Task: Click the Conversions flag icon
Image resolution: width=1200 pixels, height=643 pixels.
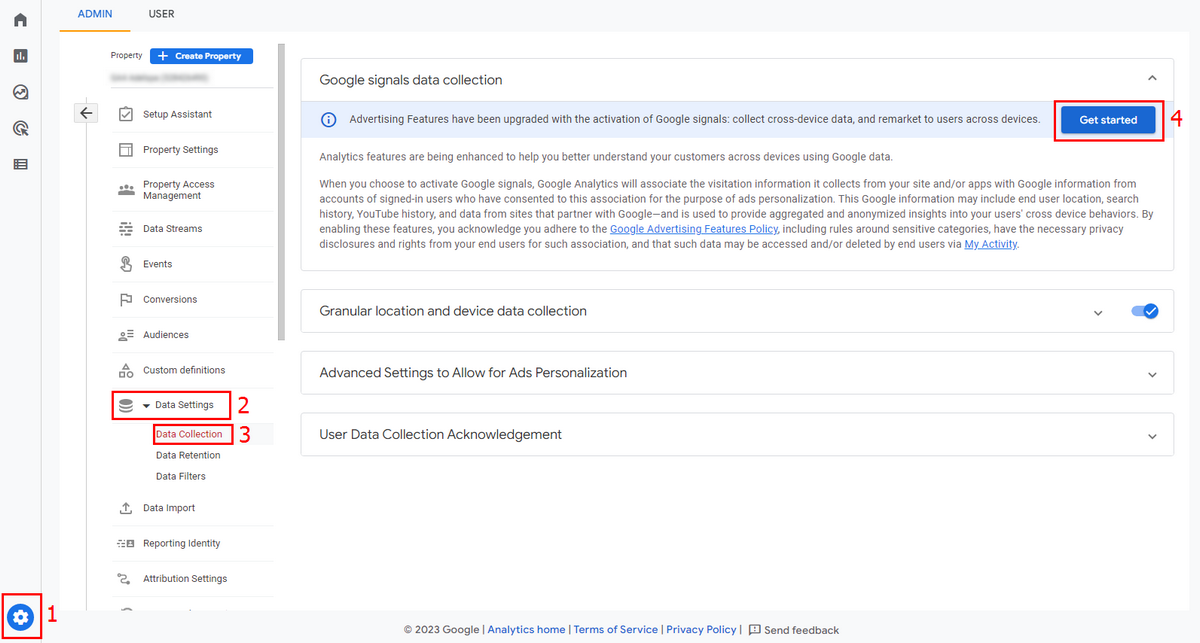Action: (x=126, y=300)
